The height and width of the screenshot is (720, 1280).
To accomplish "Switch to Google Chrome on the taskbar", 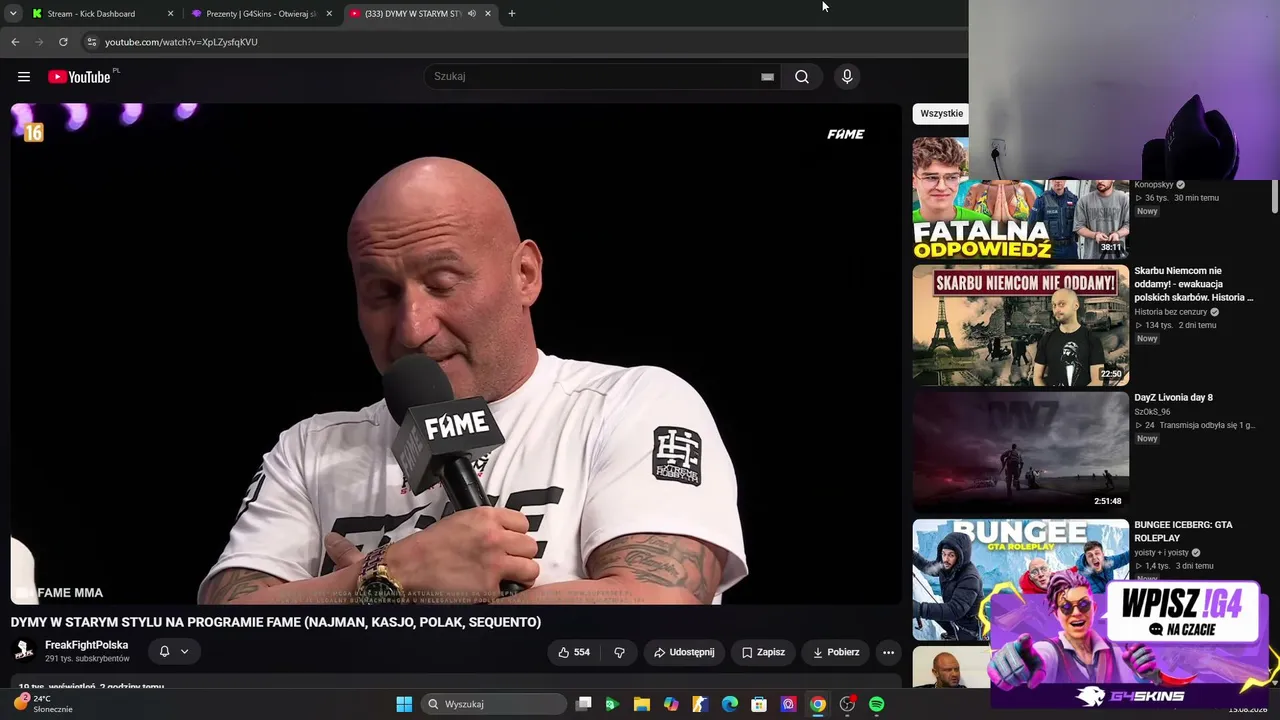I will point(818,704).
